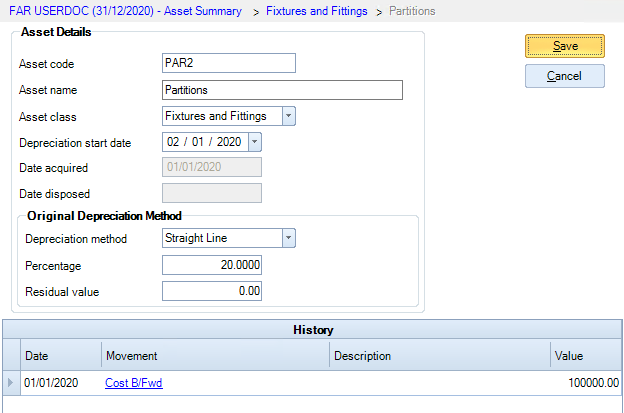Expand the Depreciation method dropdown arrow

(289, 238)
